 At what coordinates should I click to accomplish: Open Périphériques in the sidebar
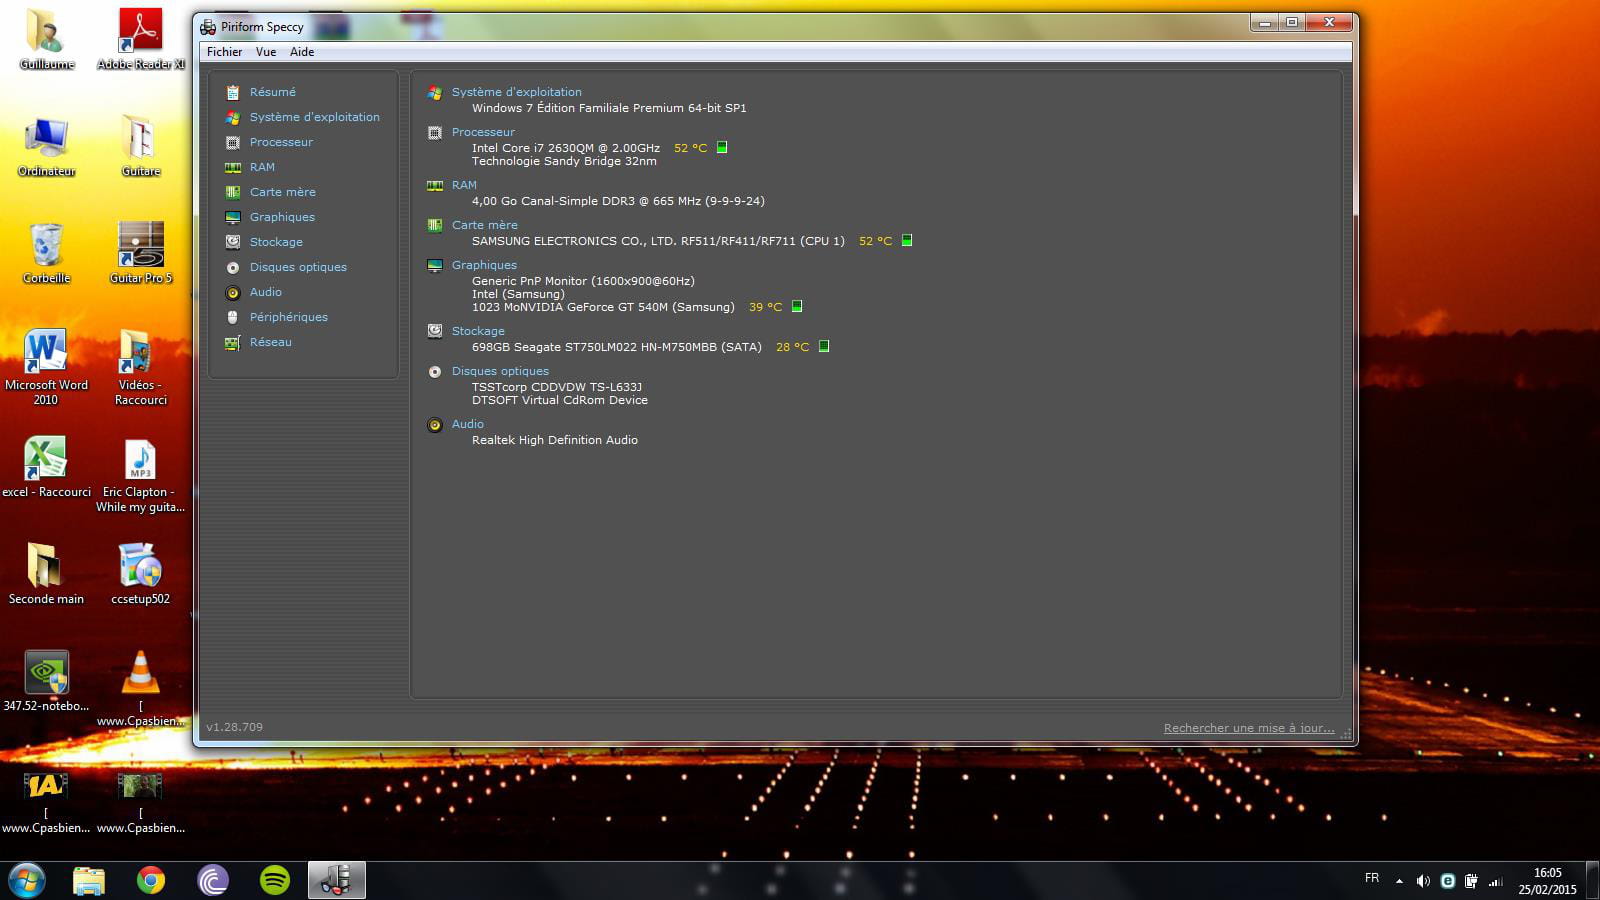[288, 317]
